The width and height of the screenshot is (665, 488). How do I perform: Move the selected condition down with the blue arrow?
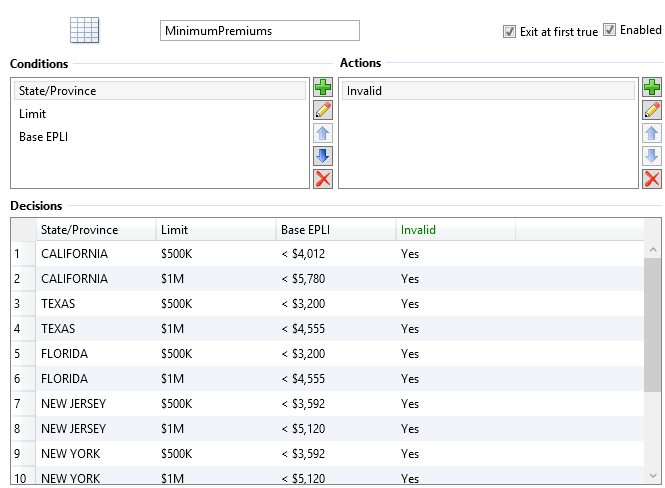pyautogui.click(x=323, y=156)
